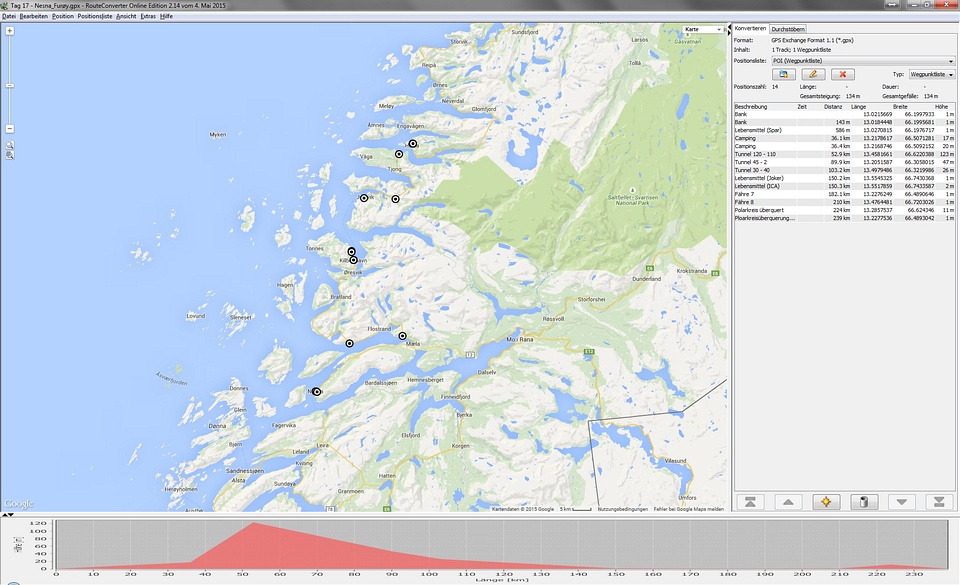
Task: Move selection to top of list
Action: [749, 502]
